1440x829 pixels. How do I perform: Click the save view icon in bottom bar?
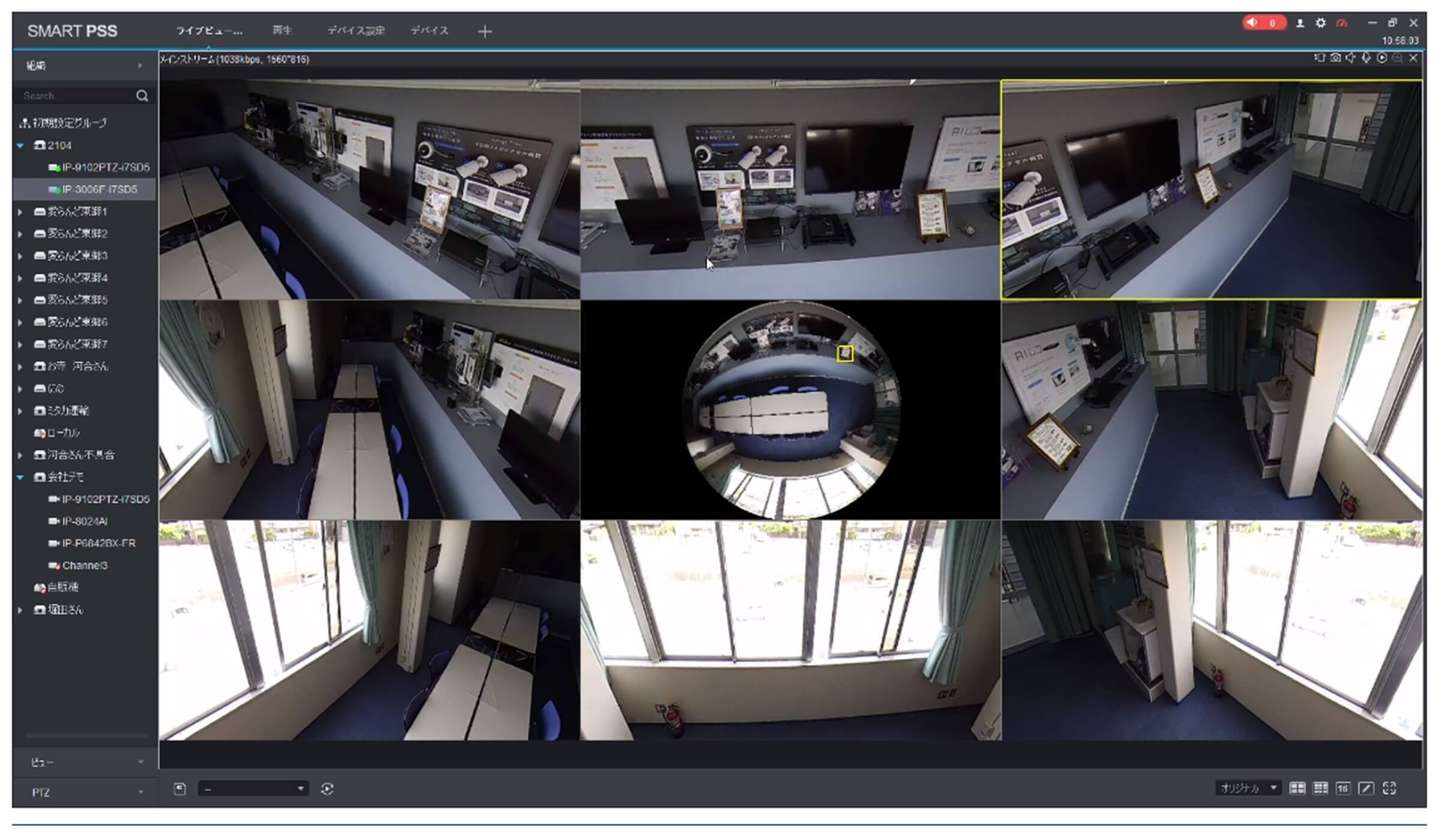pos(180,788)
